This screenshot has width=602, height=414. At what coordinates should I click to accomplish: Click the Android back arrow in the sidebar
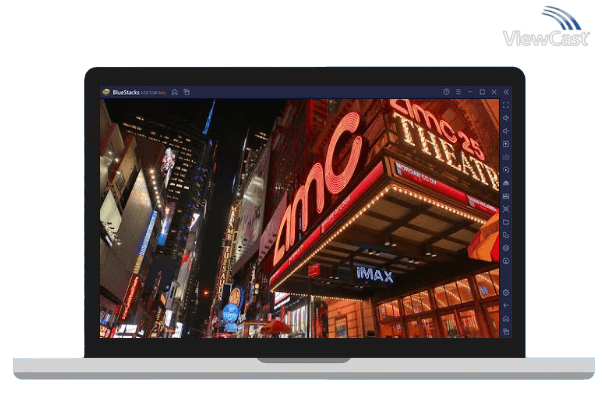[x=506, y=306]
